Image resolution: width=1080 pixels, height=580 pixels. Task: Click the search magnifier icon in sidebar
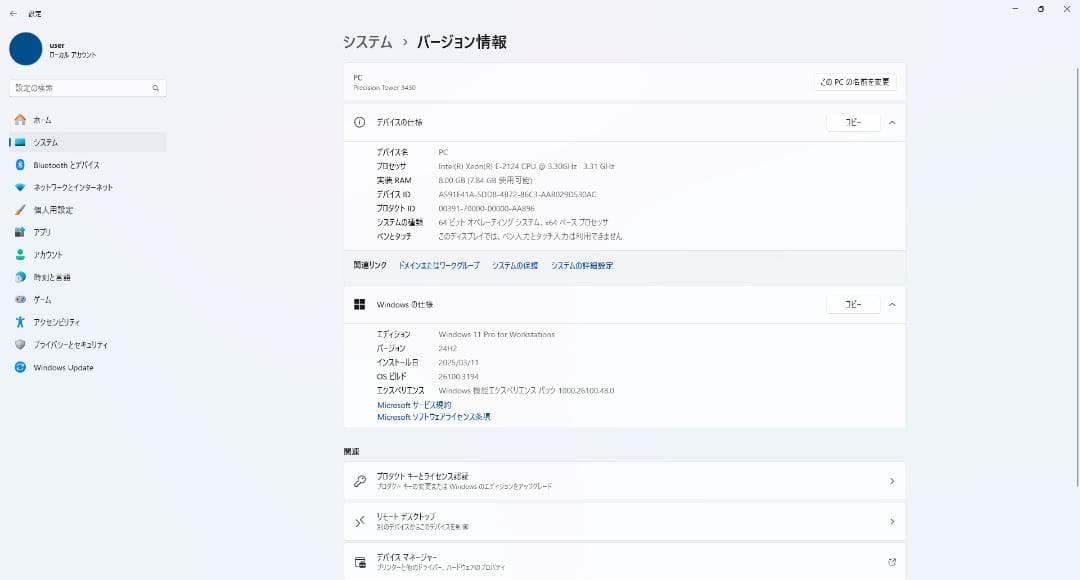(x=156, y=88)
